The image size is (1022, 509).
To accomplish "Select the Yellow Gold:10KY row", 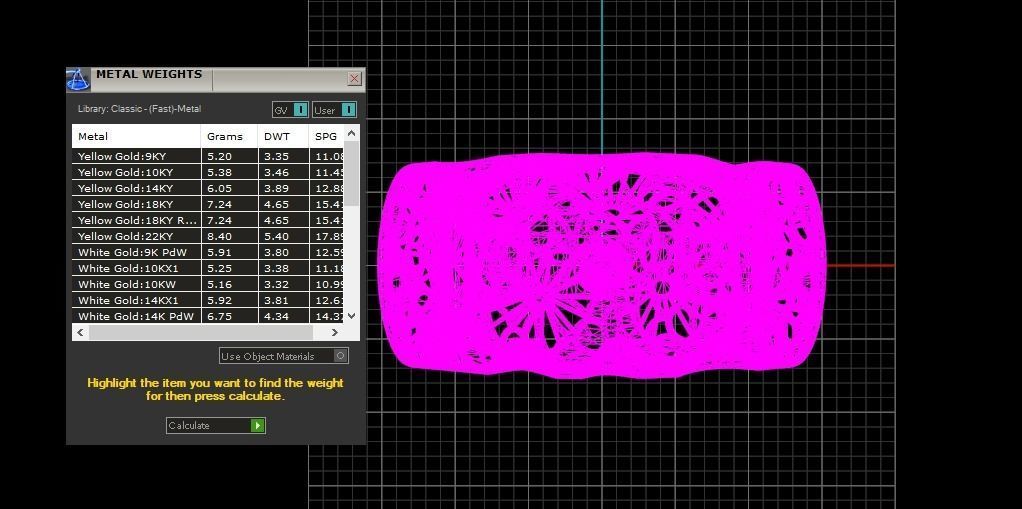I will point(208,172).
